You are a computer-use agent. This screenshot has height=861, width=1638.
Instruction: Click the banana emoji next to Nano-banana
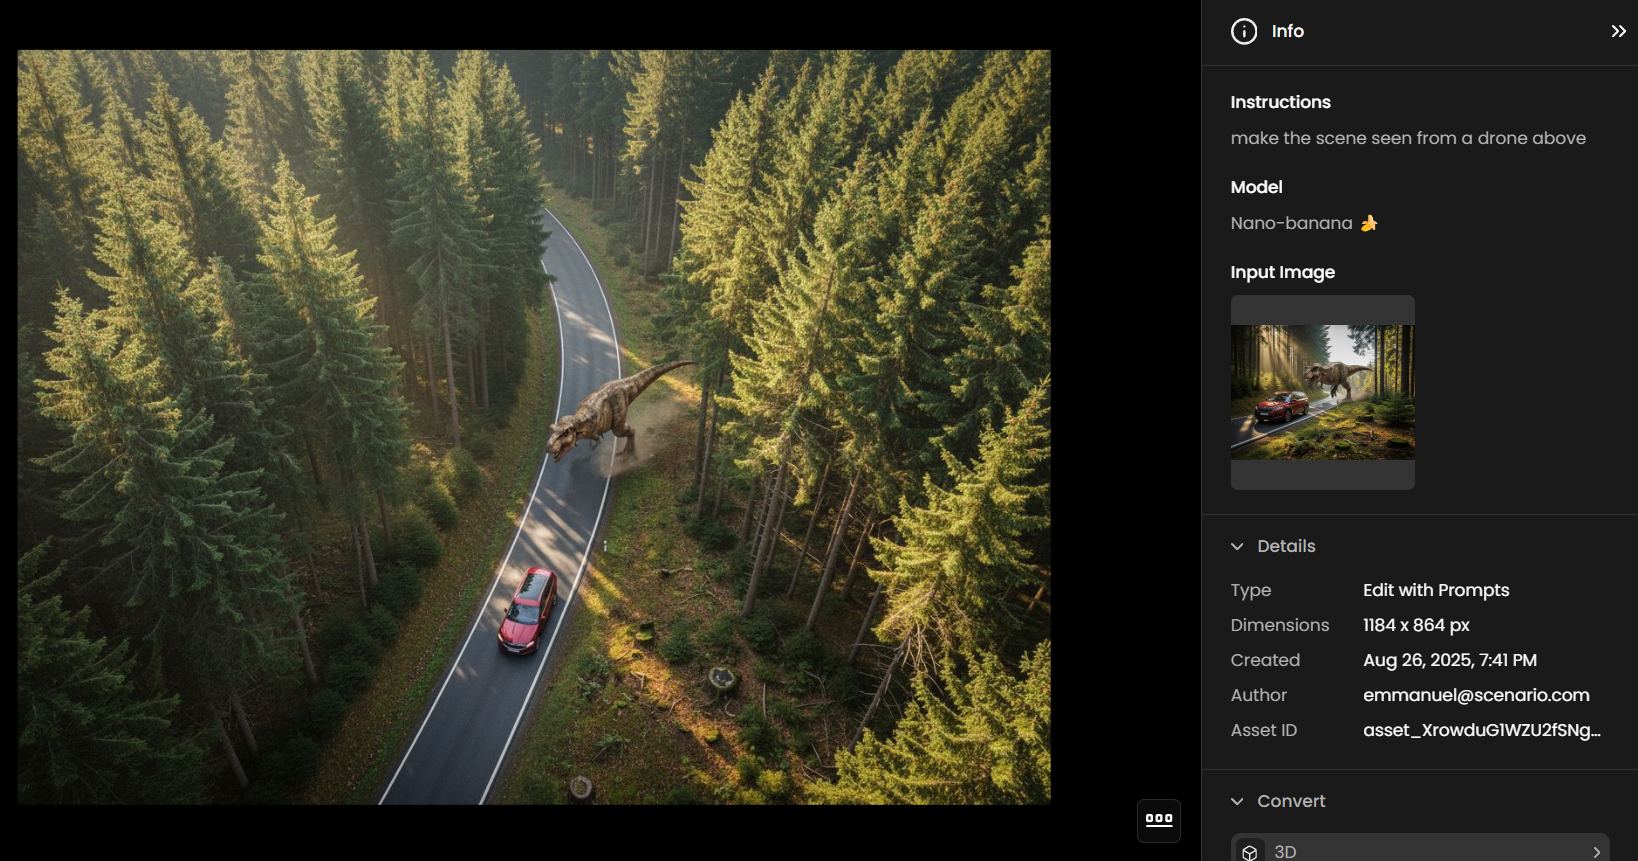(x=1369, y=223)
